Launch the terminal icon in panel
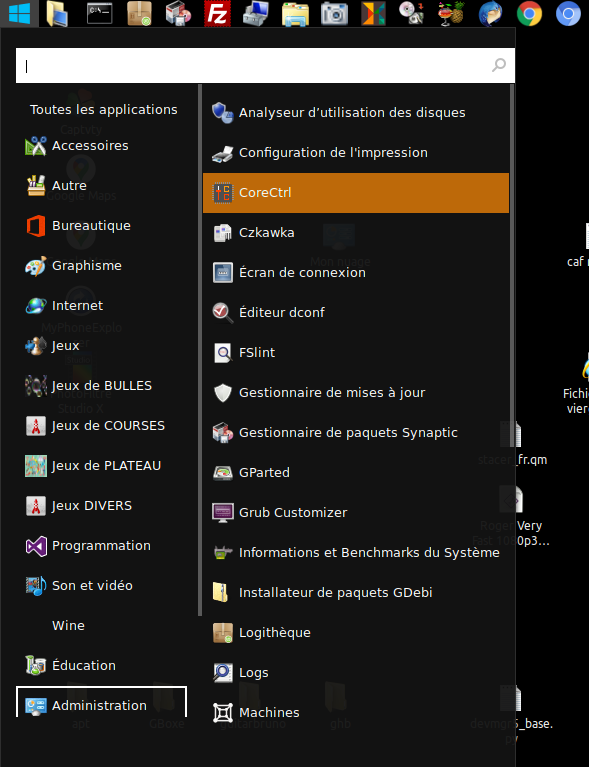This screenshot has height=767, width=589. click(x=99, y=14)
